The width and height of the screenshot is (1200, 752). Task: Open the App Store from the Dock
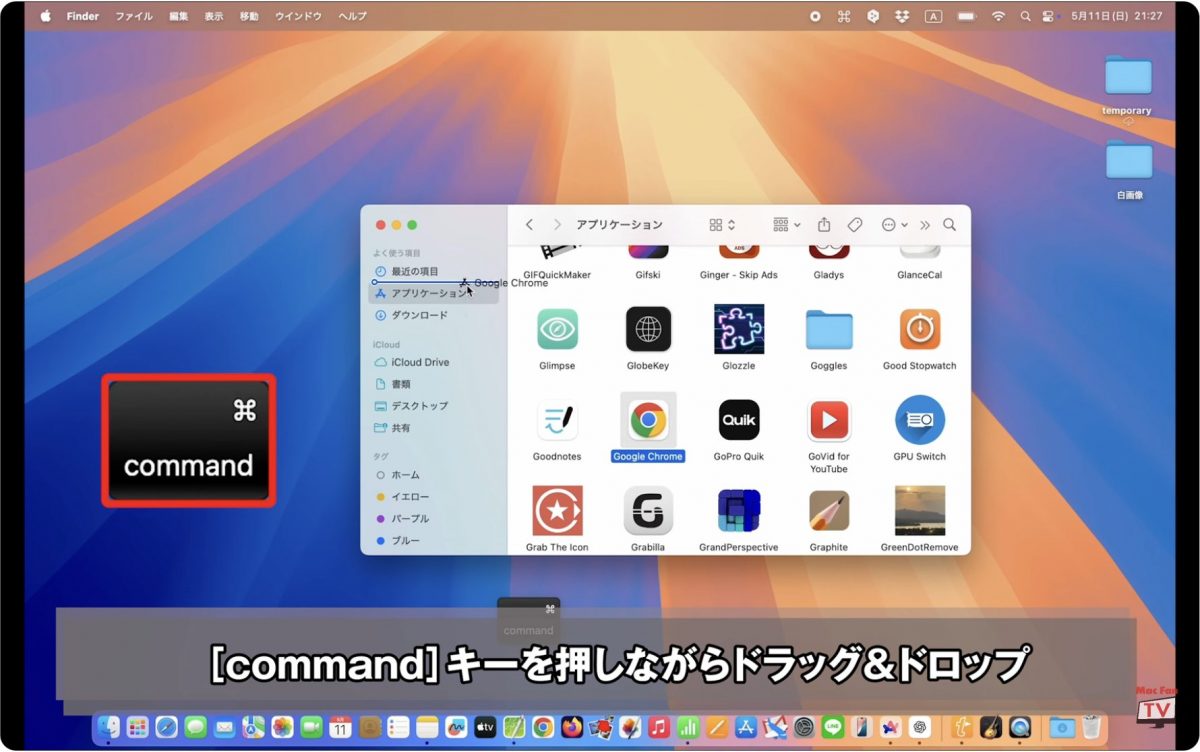pyautogui.click(x=746, y=727)
